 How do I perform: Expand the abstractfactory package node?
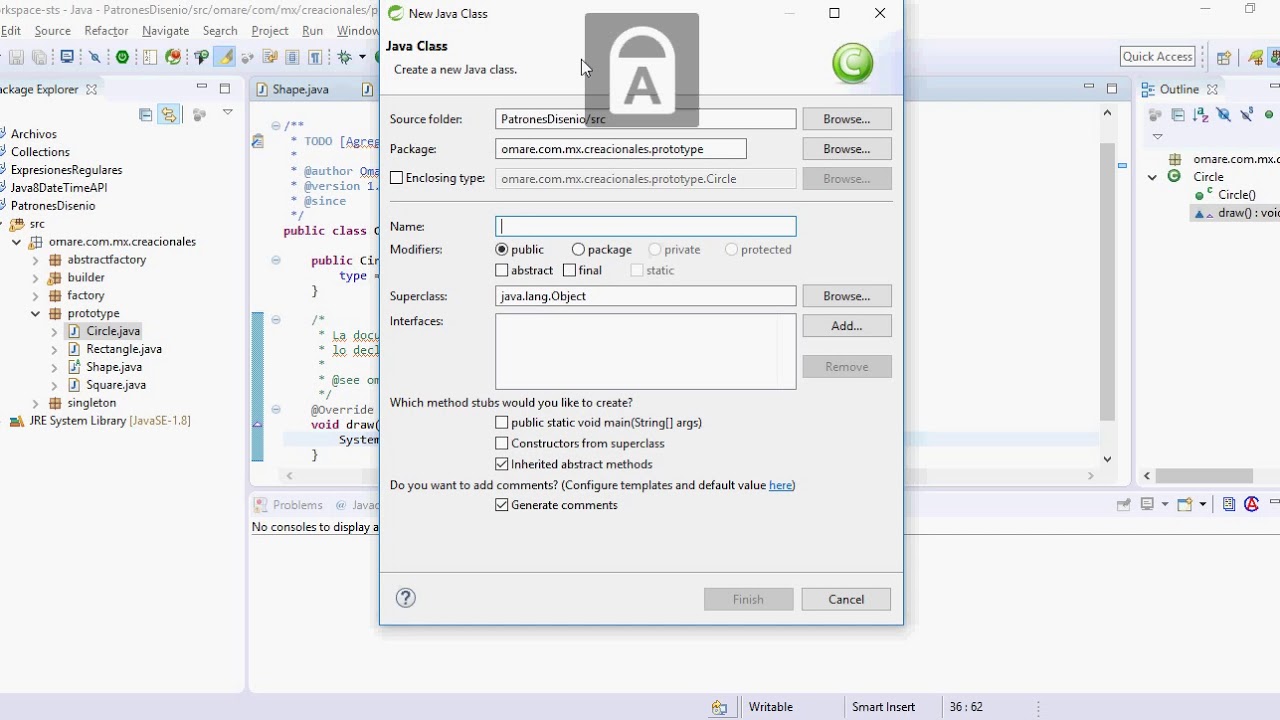tap(35, 260)
